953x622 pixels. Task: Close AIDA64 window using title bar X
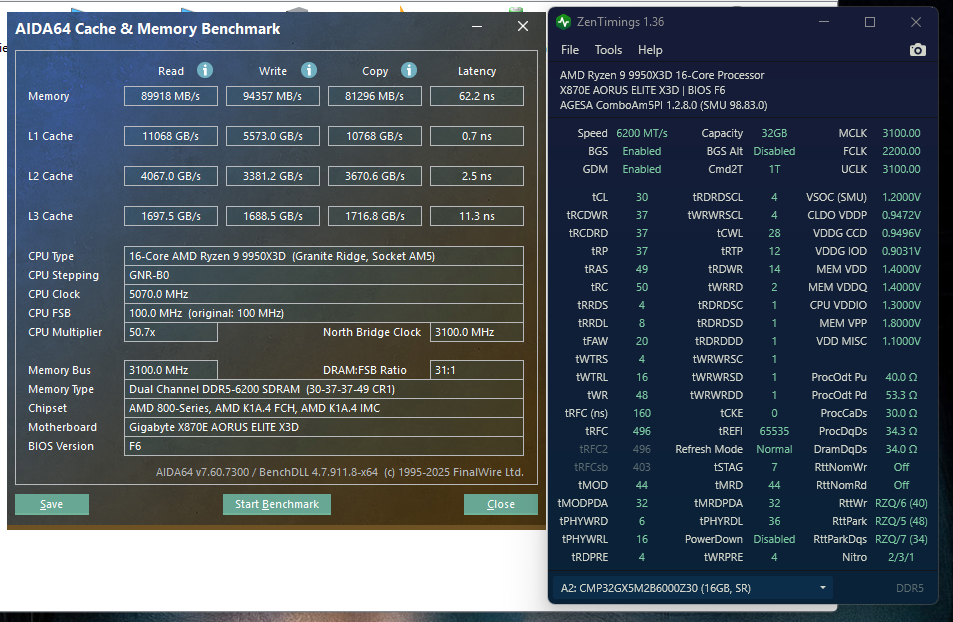pyautogui.click(x=523, y=28)
